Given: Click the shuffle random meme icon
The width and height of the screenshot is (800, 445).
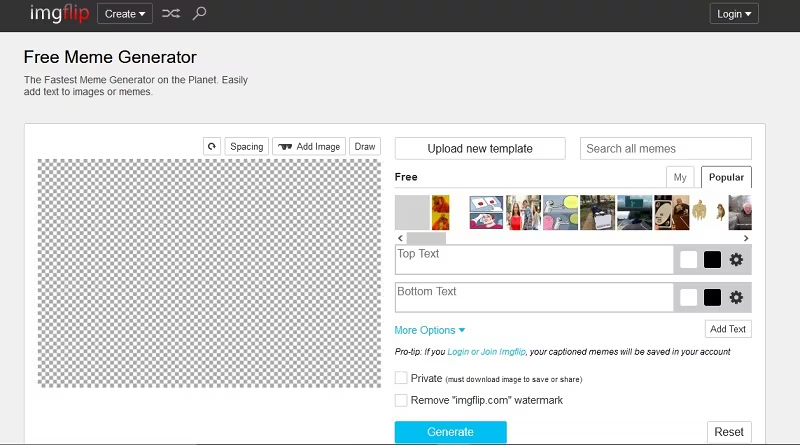Looking at the screenshot, I should point(171,14).
